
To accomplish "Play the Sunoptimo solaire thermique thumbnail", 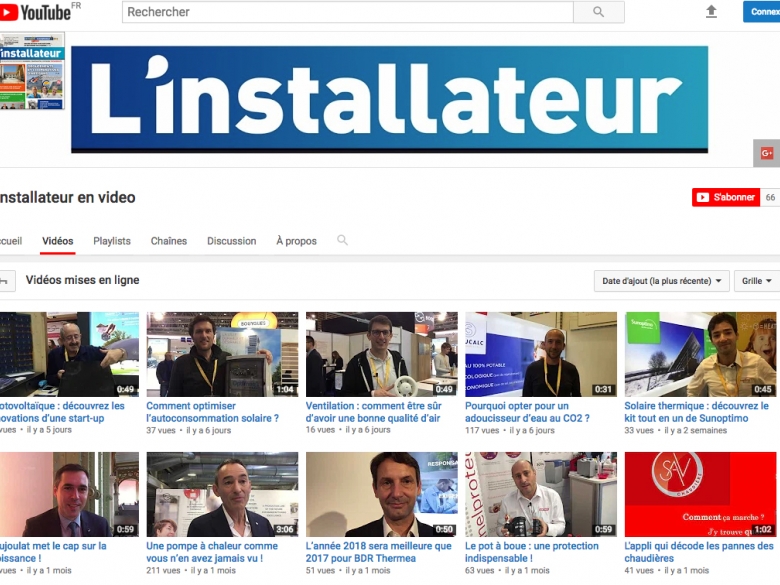I will click(700, 354).
